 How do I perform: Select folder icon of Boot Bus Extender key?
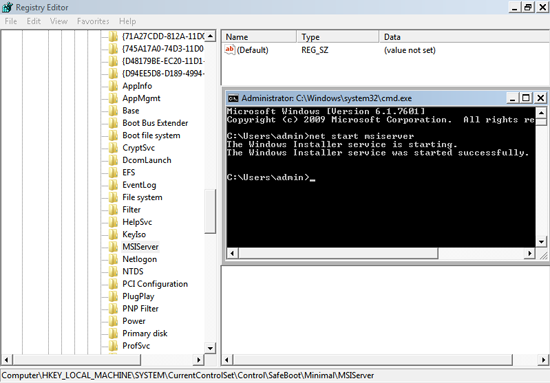[113, 123]
